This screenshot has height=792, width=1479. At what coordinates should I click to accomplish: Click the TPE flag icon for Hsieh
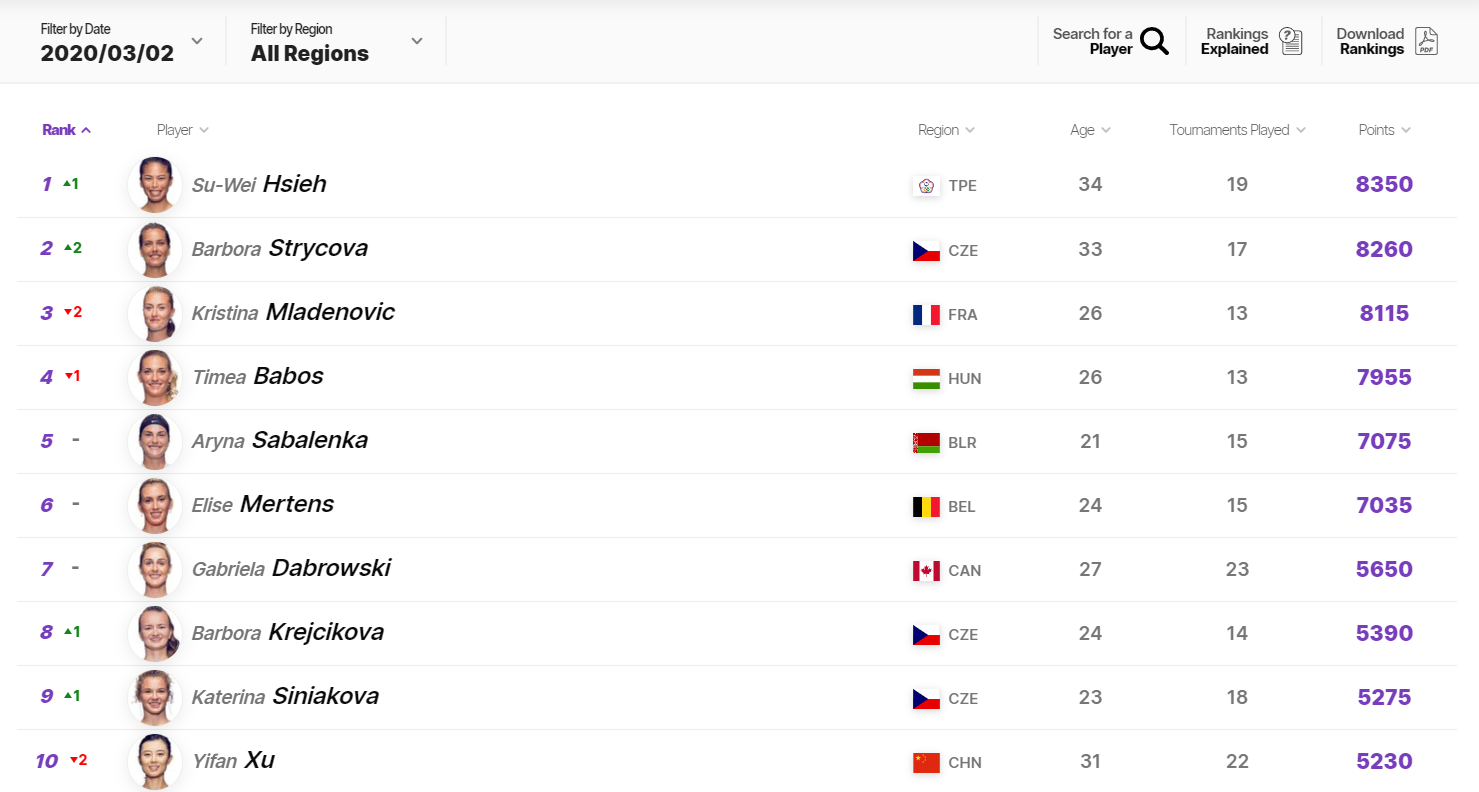pos(926,186)
